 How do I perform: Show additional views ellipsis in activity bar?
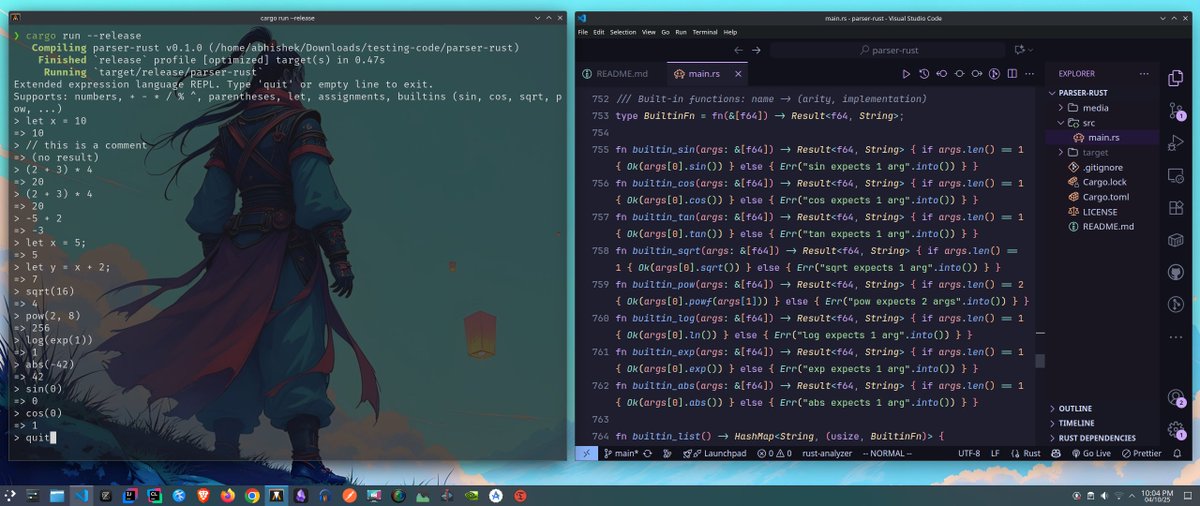pyautogui.click(x=1176, y=336)
